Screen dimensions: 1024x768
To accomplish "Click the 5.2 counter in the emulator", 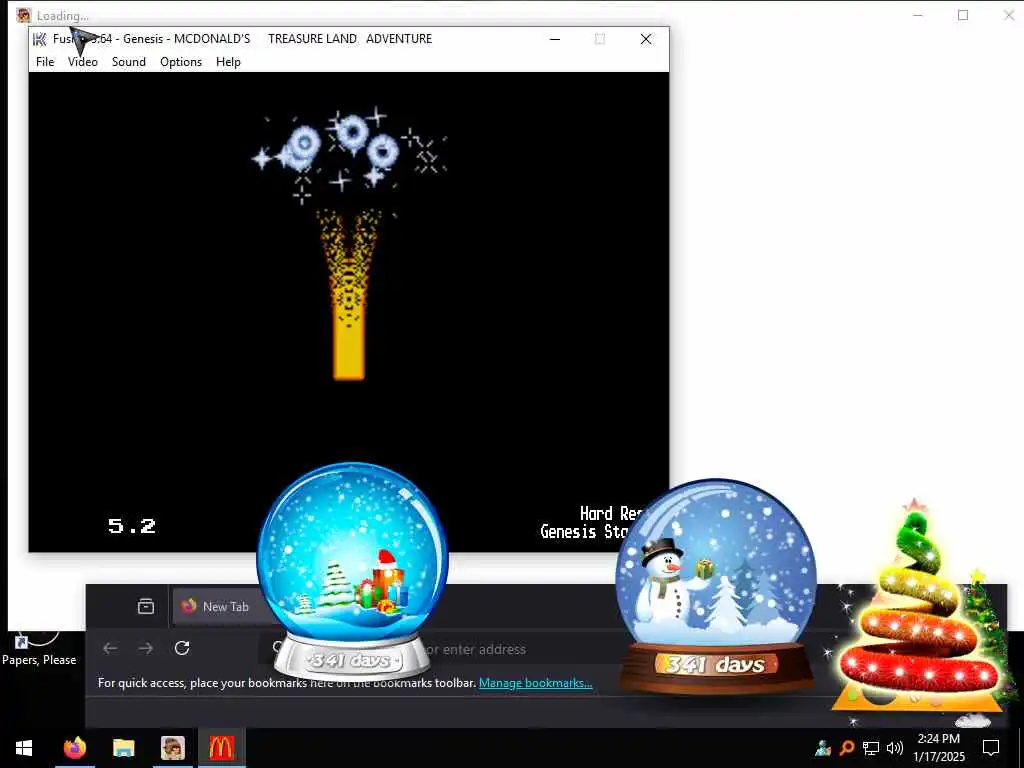I will pos(132,526).
